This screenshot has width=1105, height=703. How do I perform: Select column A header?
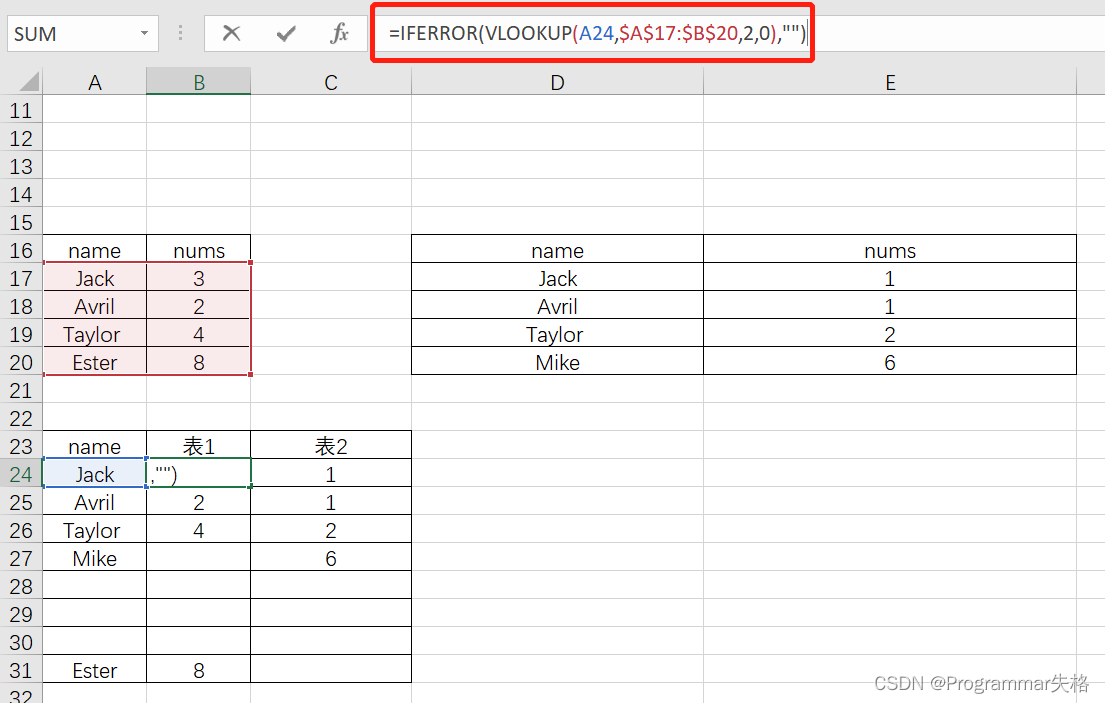coord(94,82)
